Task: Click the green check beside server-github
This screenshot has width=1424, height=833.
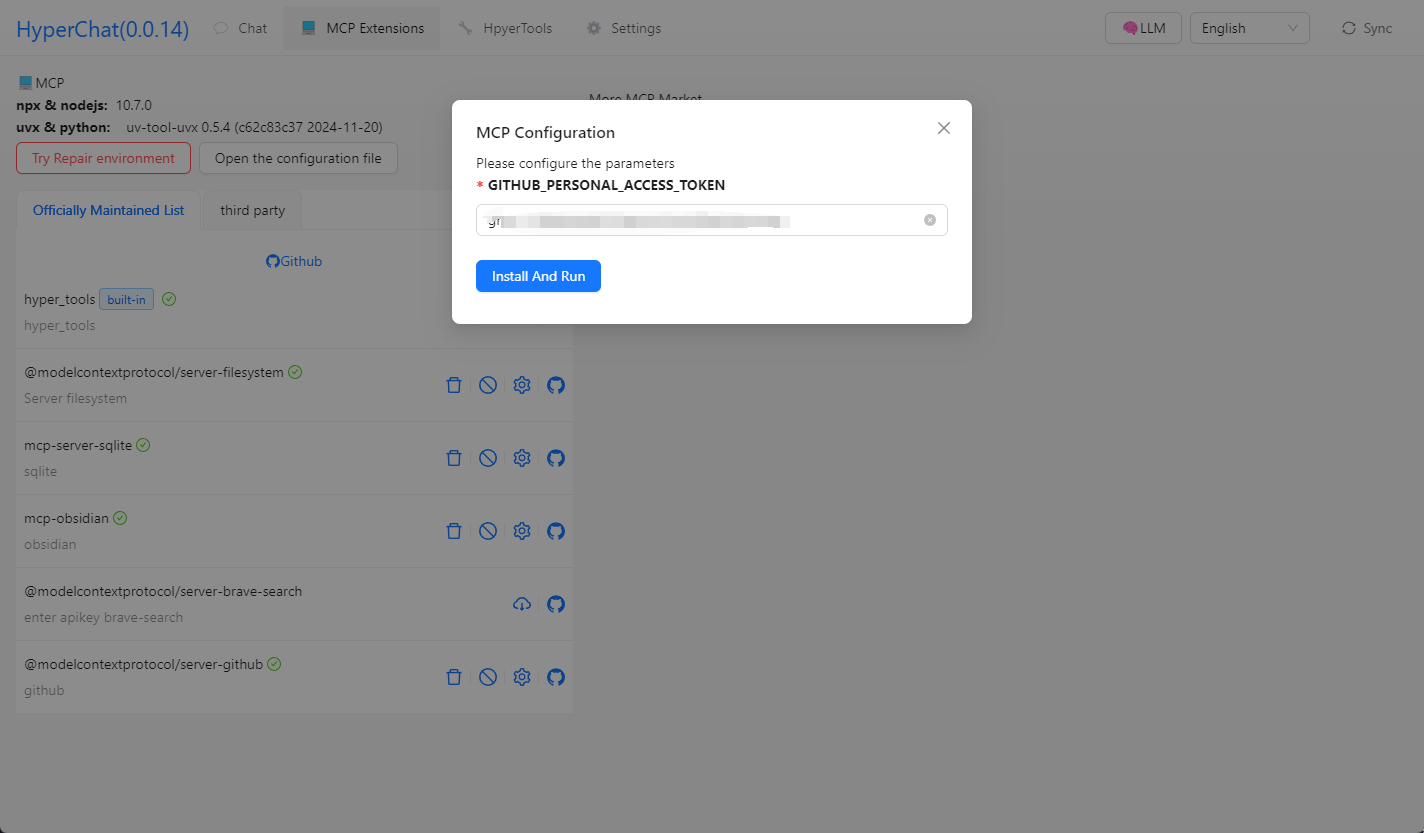Action: point(274,664)
